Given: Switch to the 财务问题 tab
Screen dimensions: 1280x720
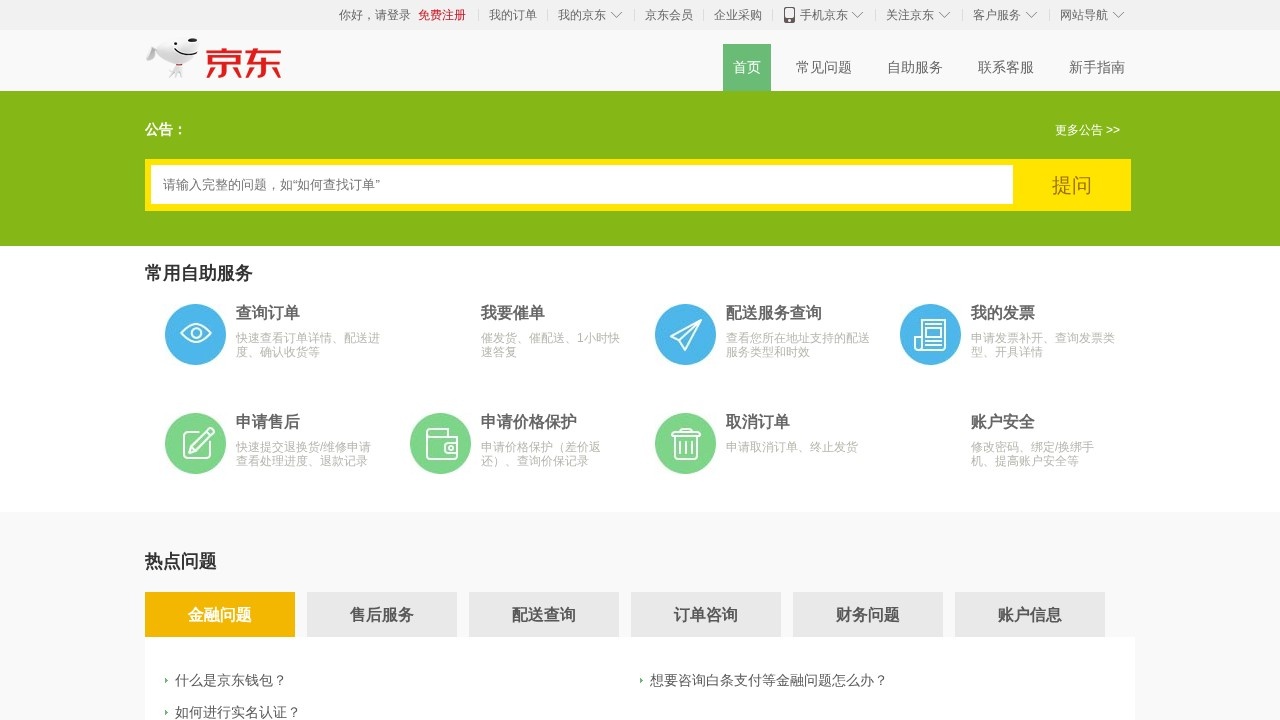Looking at the screenshot, I should click(868, 614).
